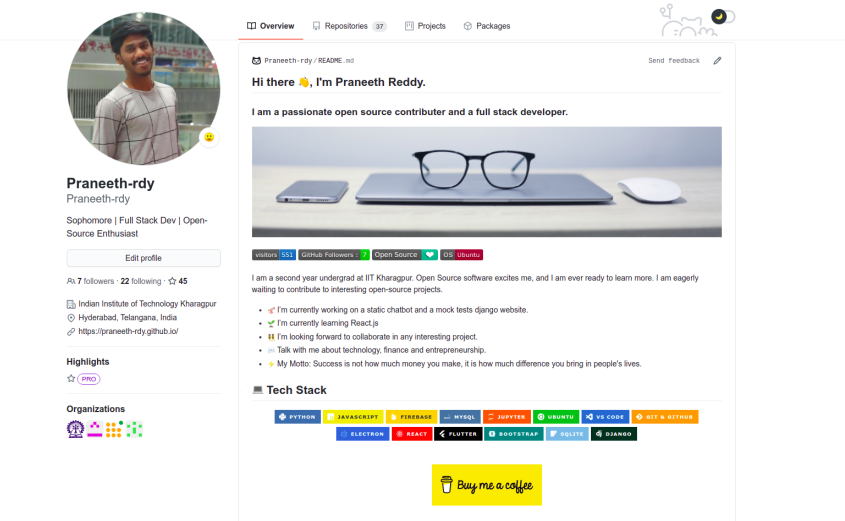Click the pencil icon to edit README
Image resolution: width=845 pixels, height=521 pixels.
(x=717, y=61)
